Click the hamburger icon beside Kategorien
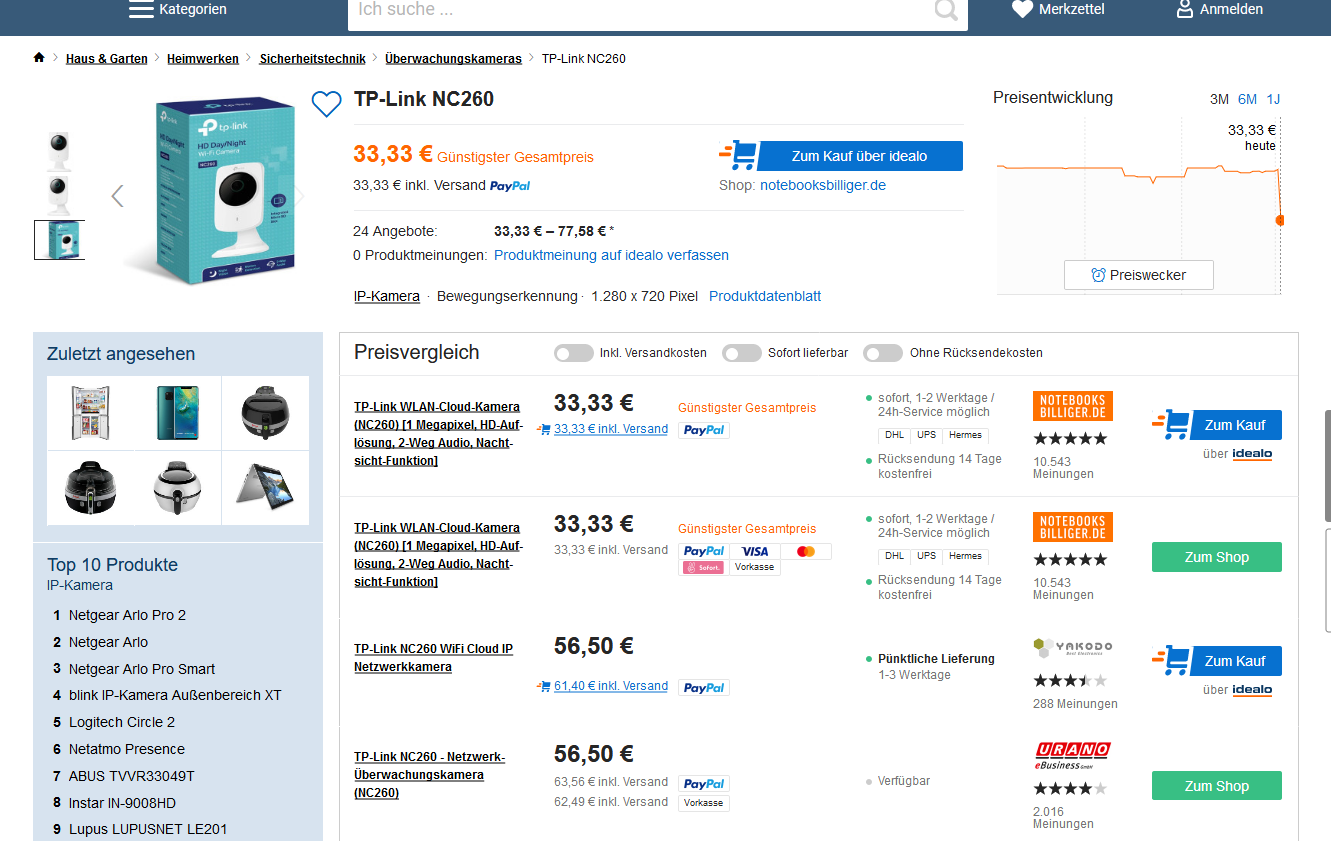 141,10
